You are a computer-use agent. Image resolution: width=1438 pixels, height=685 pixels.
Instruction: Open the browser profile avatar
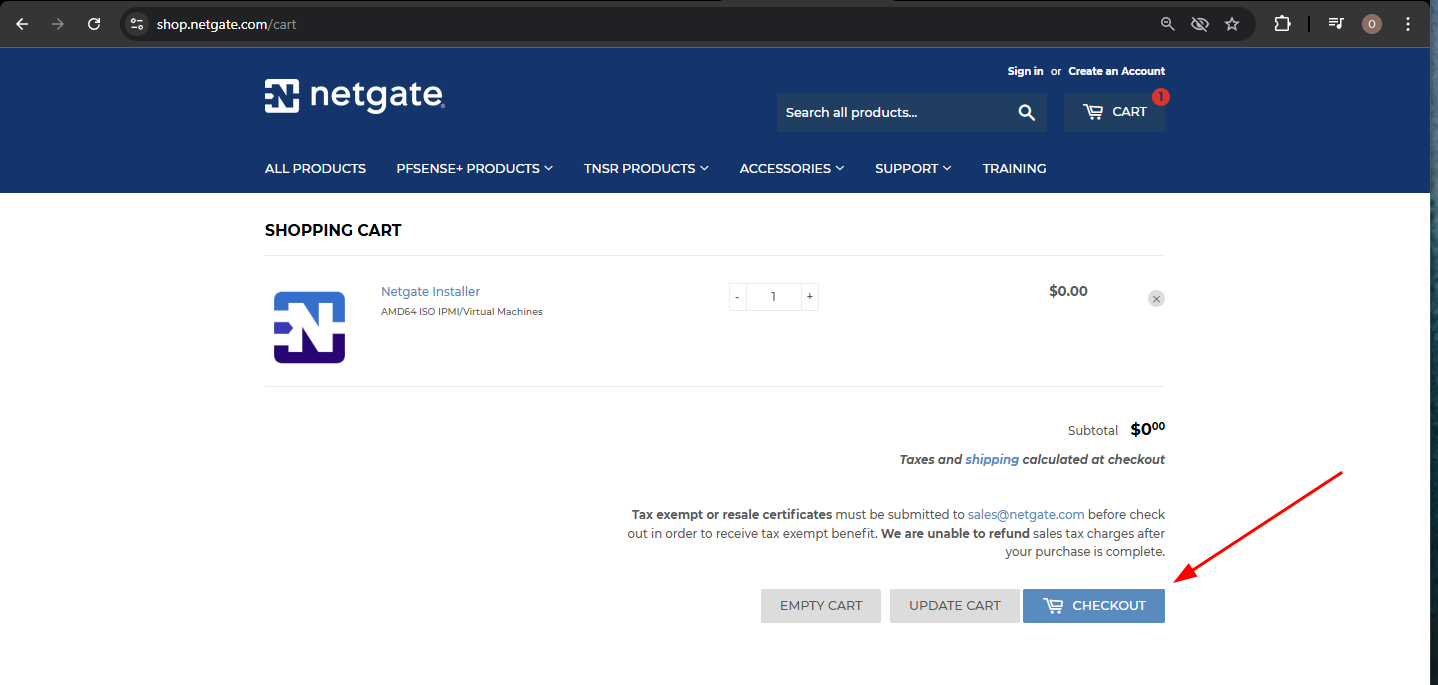tap(1372, 24)
